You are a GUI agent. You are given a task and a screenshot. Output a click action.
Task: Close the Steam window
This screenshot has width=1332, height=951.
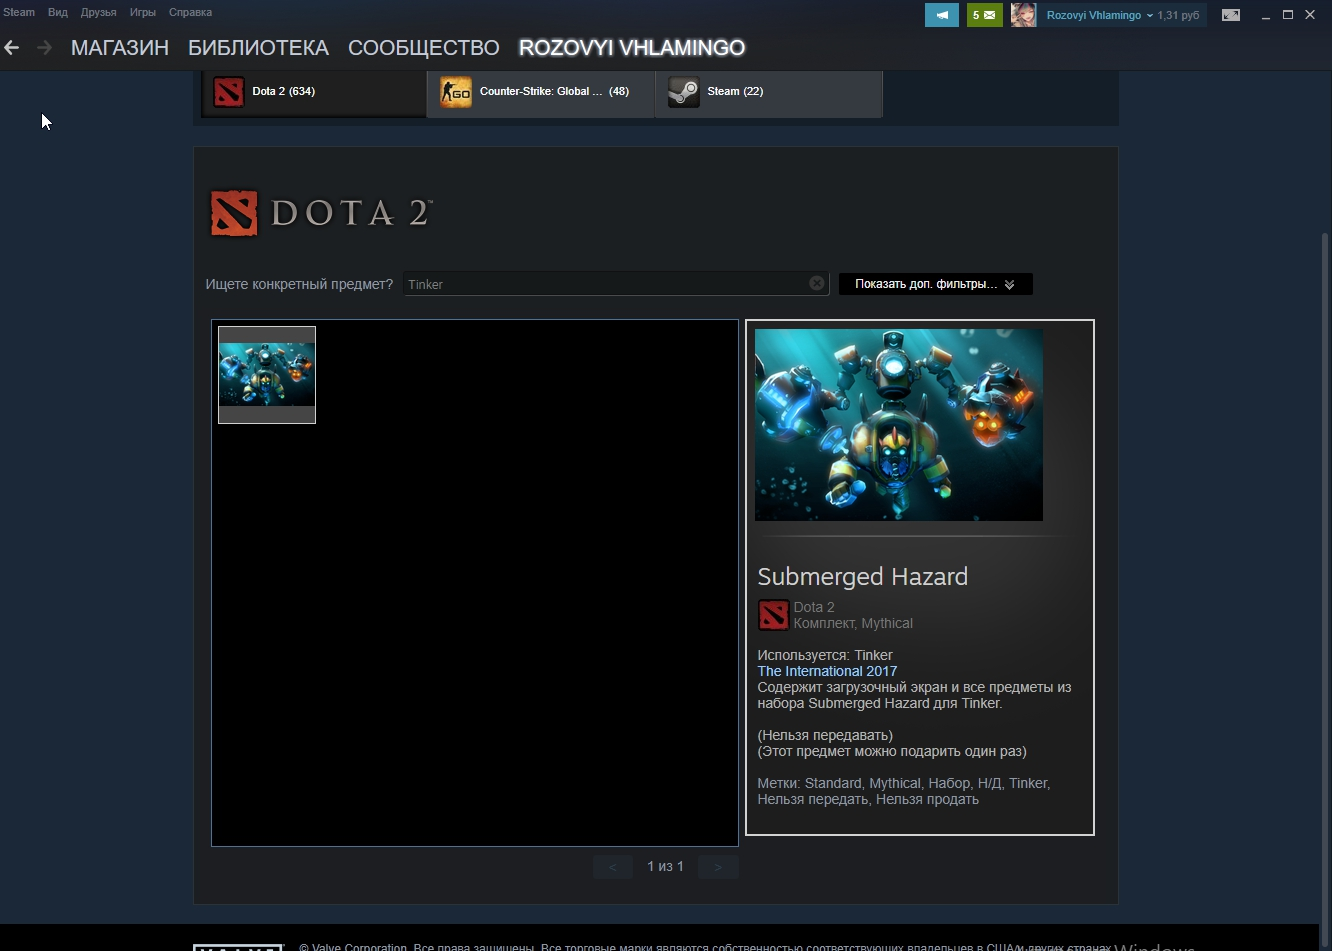[x=1311, y=15]
